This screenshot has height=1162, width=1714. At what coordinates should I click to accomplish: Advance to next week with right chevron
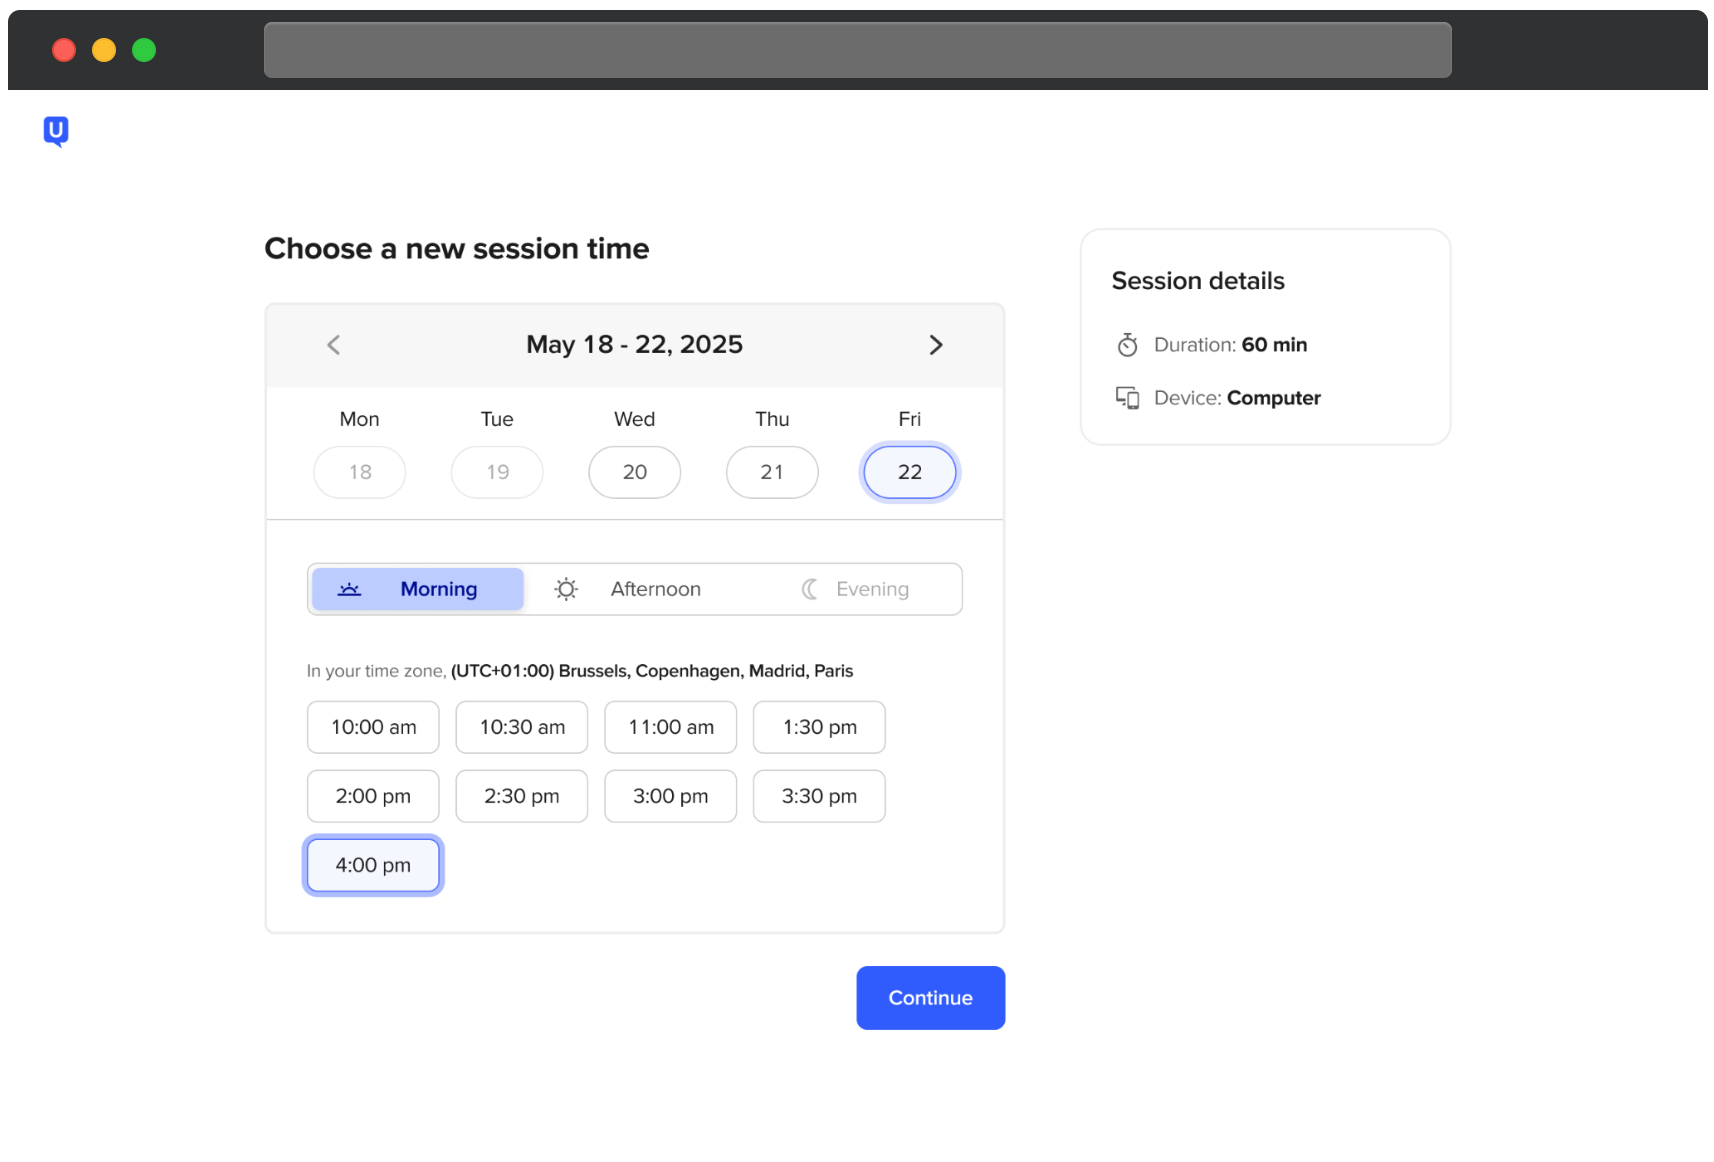(936, 345)
